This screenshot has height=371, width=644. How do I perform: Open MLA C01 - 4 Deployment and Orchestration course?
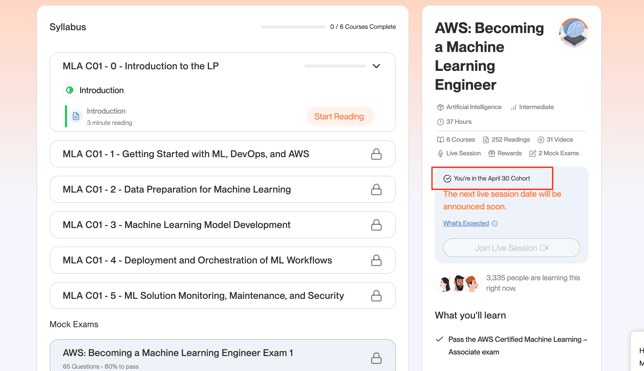(223, 260)
